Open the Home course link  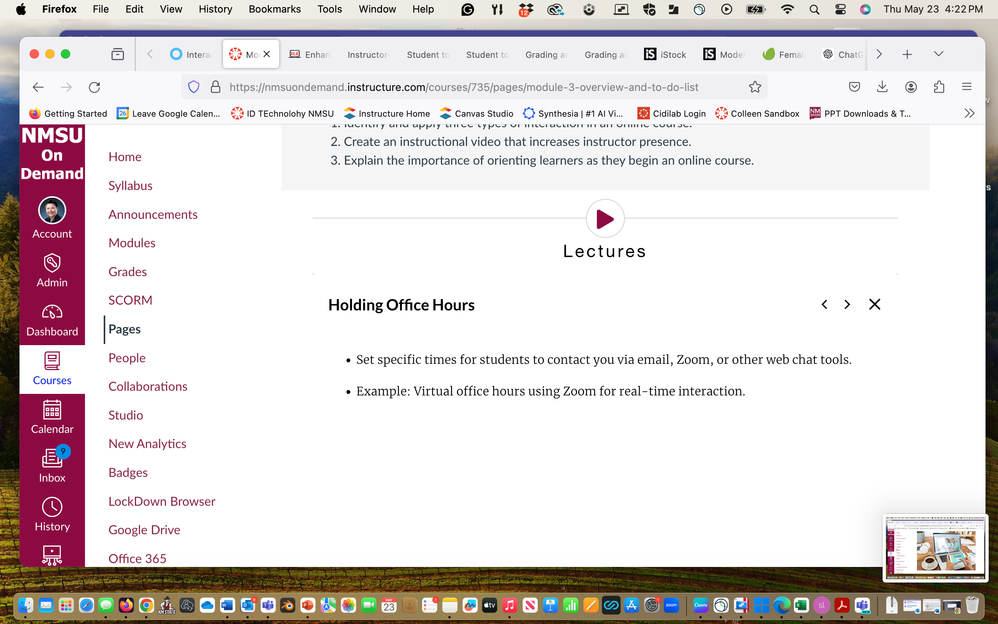pyautogui.click(x=125, y=157)
